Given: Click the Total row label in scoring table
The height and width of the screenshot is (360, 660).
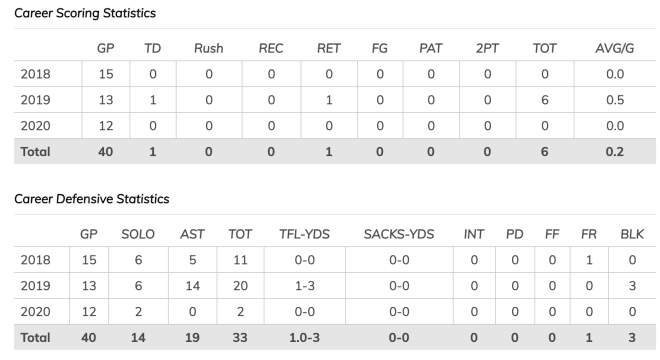Looking at the screenshot, I should coord(35,152).
